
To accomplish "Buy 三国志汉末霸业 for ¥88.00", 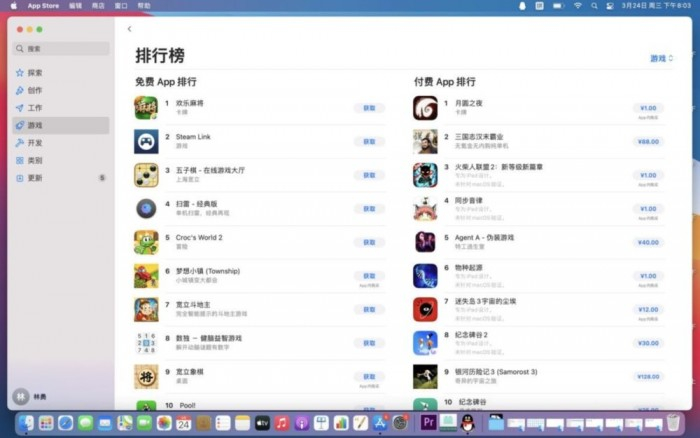I will (648, 142).
